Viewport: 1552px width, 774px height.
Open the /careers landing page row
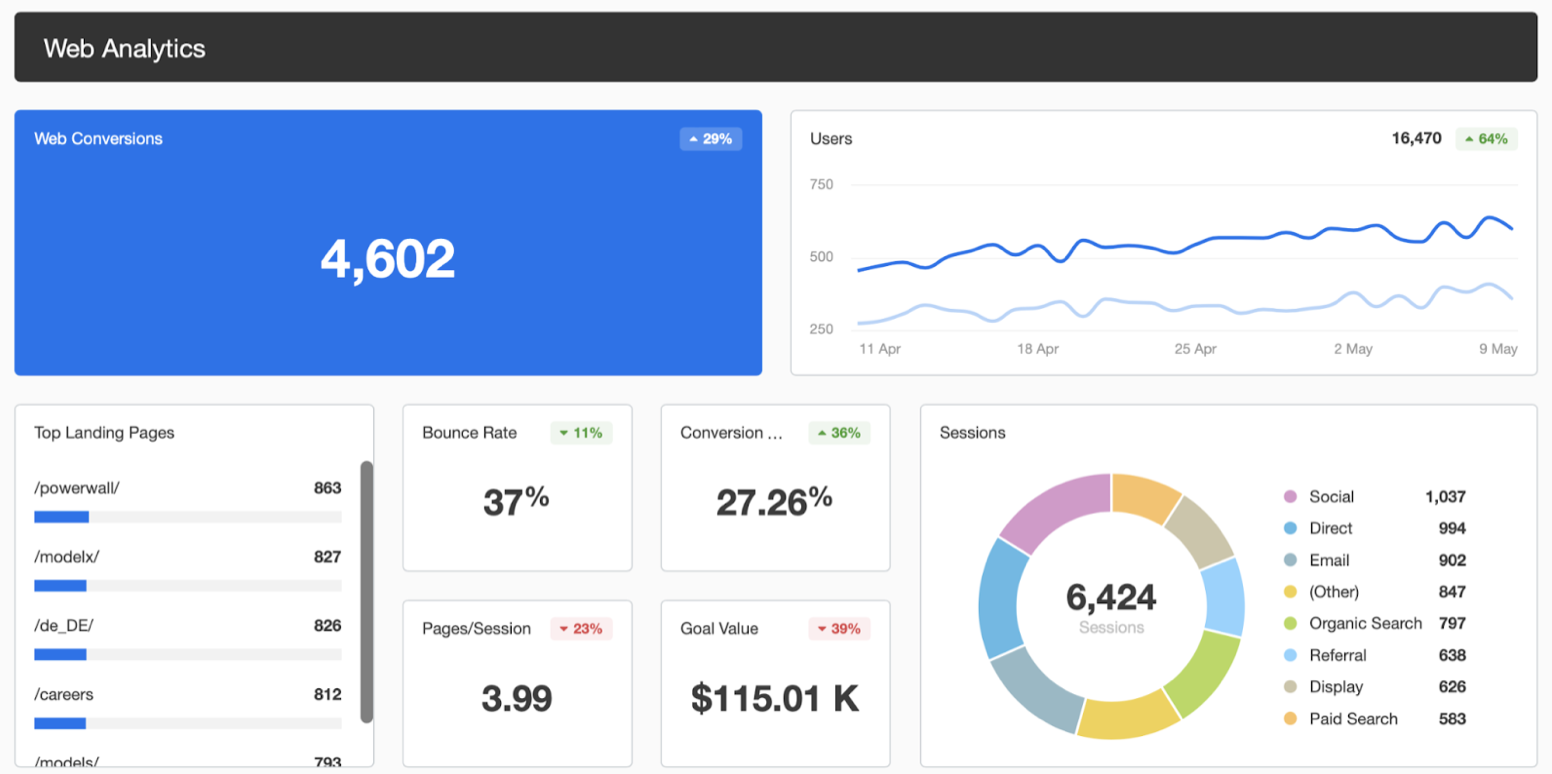click(188, 706)
